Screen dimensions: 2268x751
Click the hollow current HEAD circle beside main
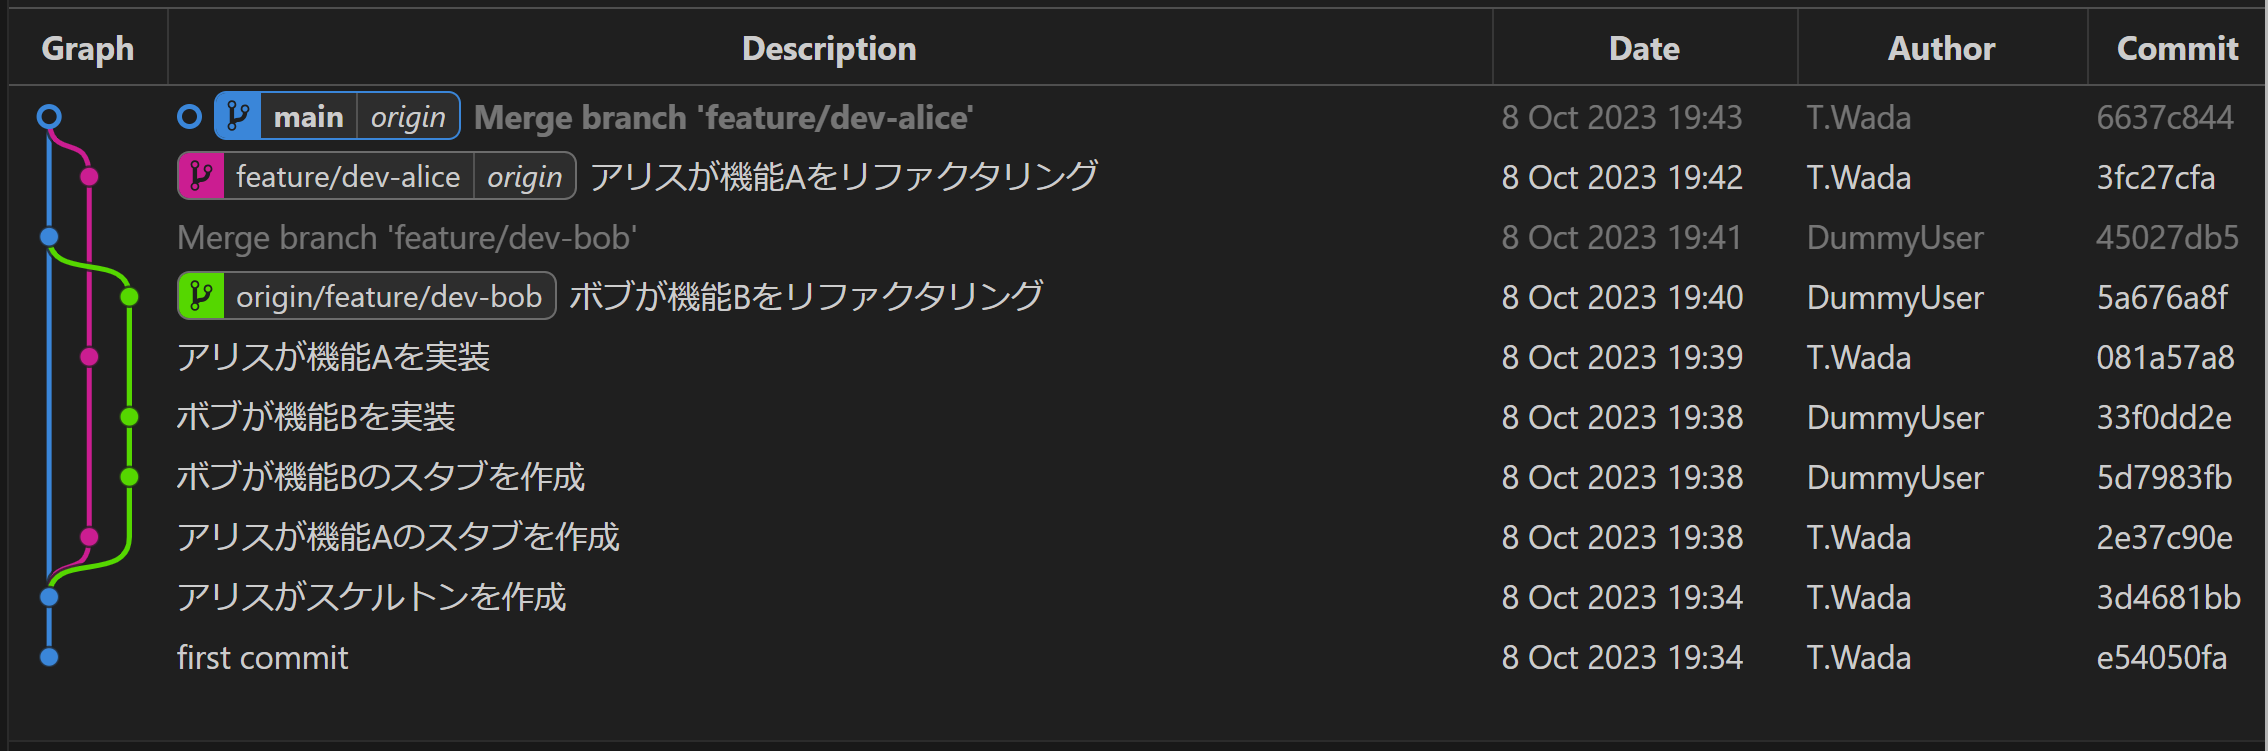[189, 117]
